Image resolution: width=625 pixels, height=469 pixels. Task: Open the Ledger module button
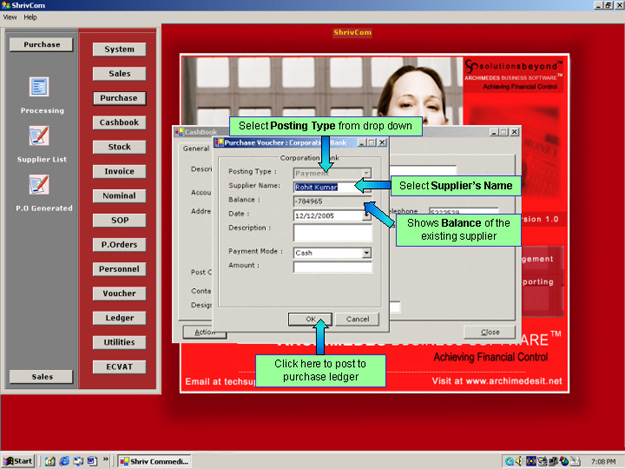119,318
